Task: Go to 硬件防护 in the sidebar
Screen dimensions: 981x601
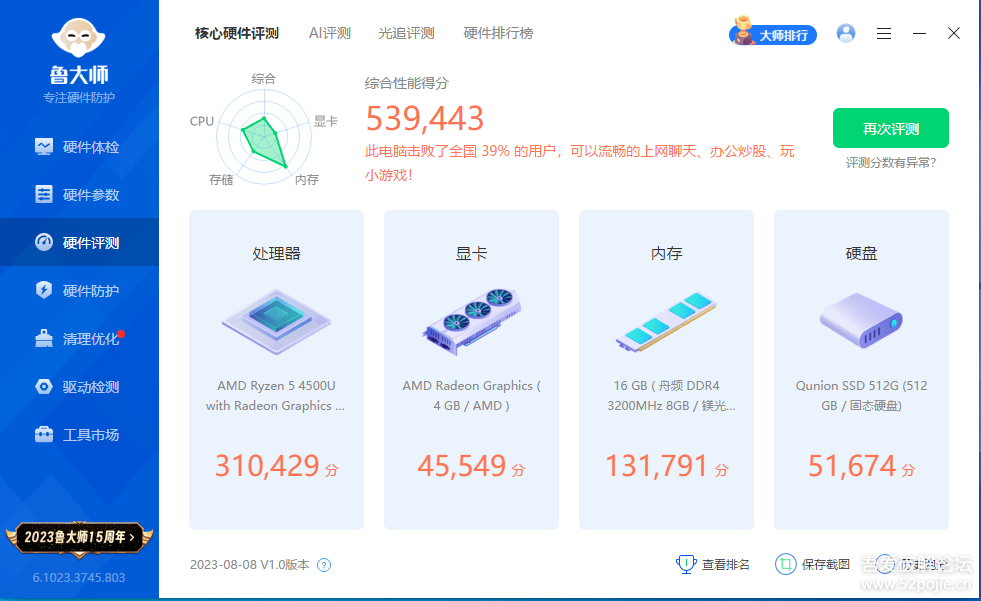Action: click(x=79, y=290)
